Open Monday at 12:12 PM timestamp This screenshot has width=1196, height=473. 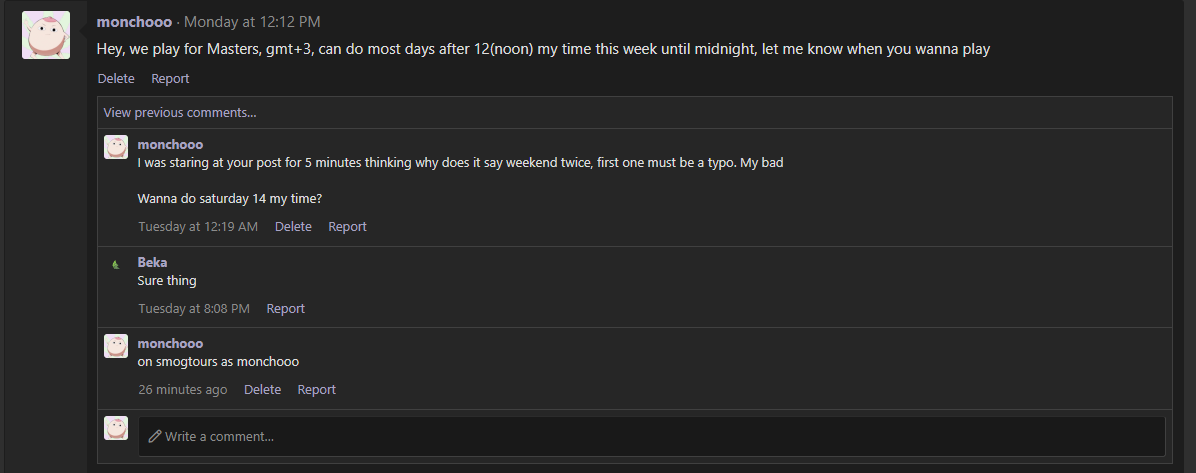[252, 22]
